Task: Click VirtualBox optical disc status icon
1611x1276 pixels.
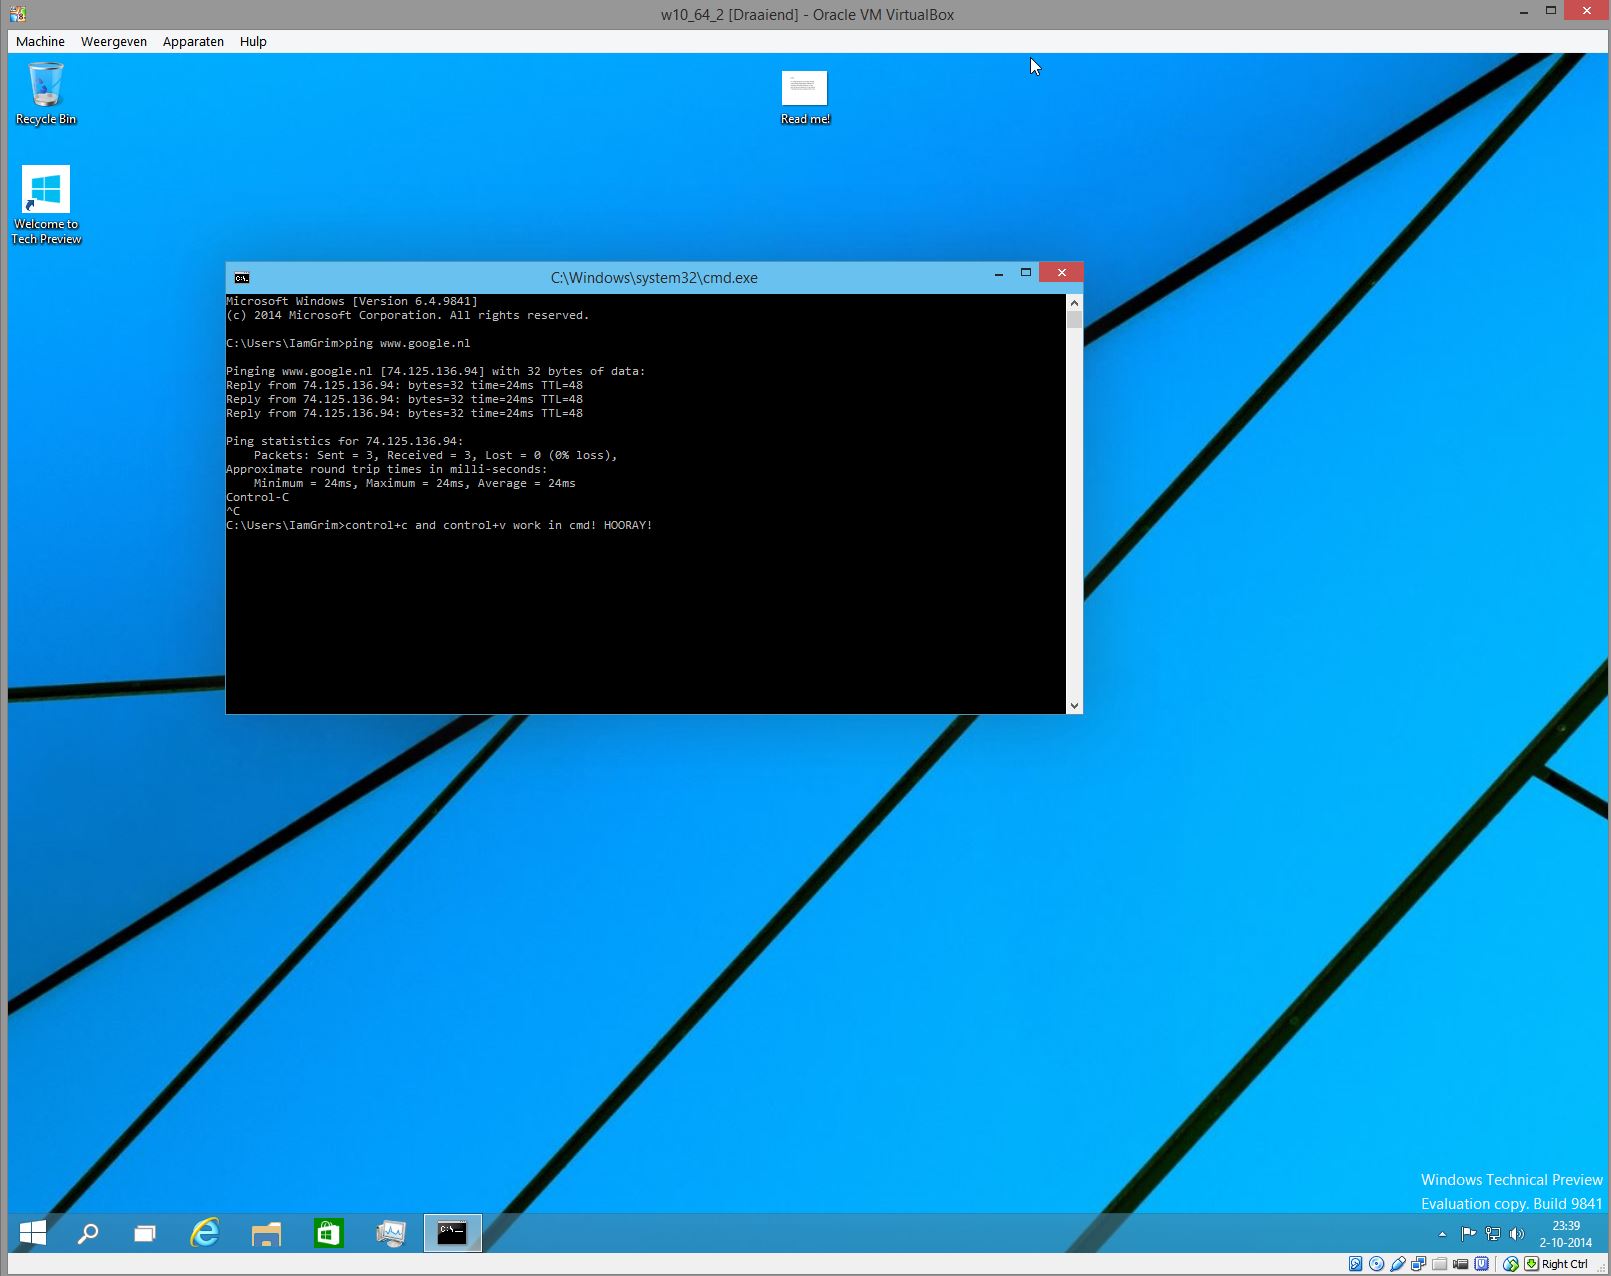Action: [x=1376, y=1264]
